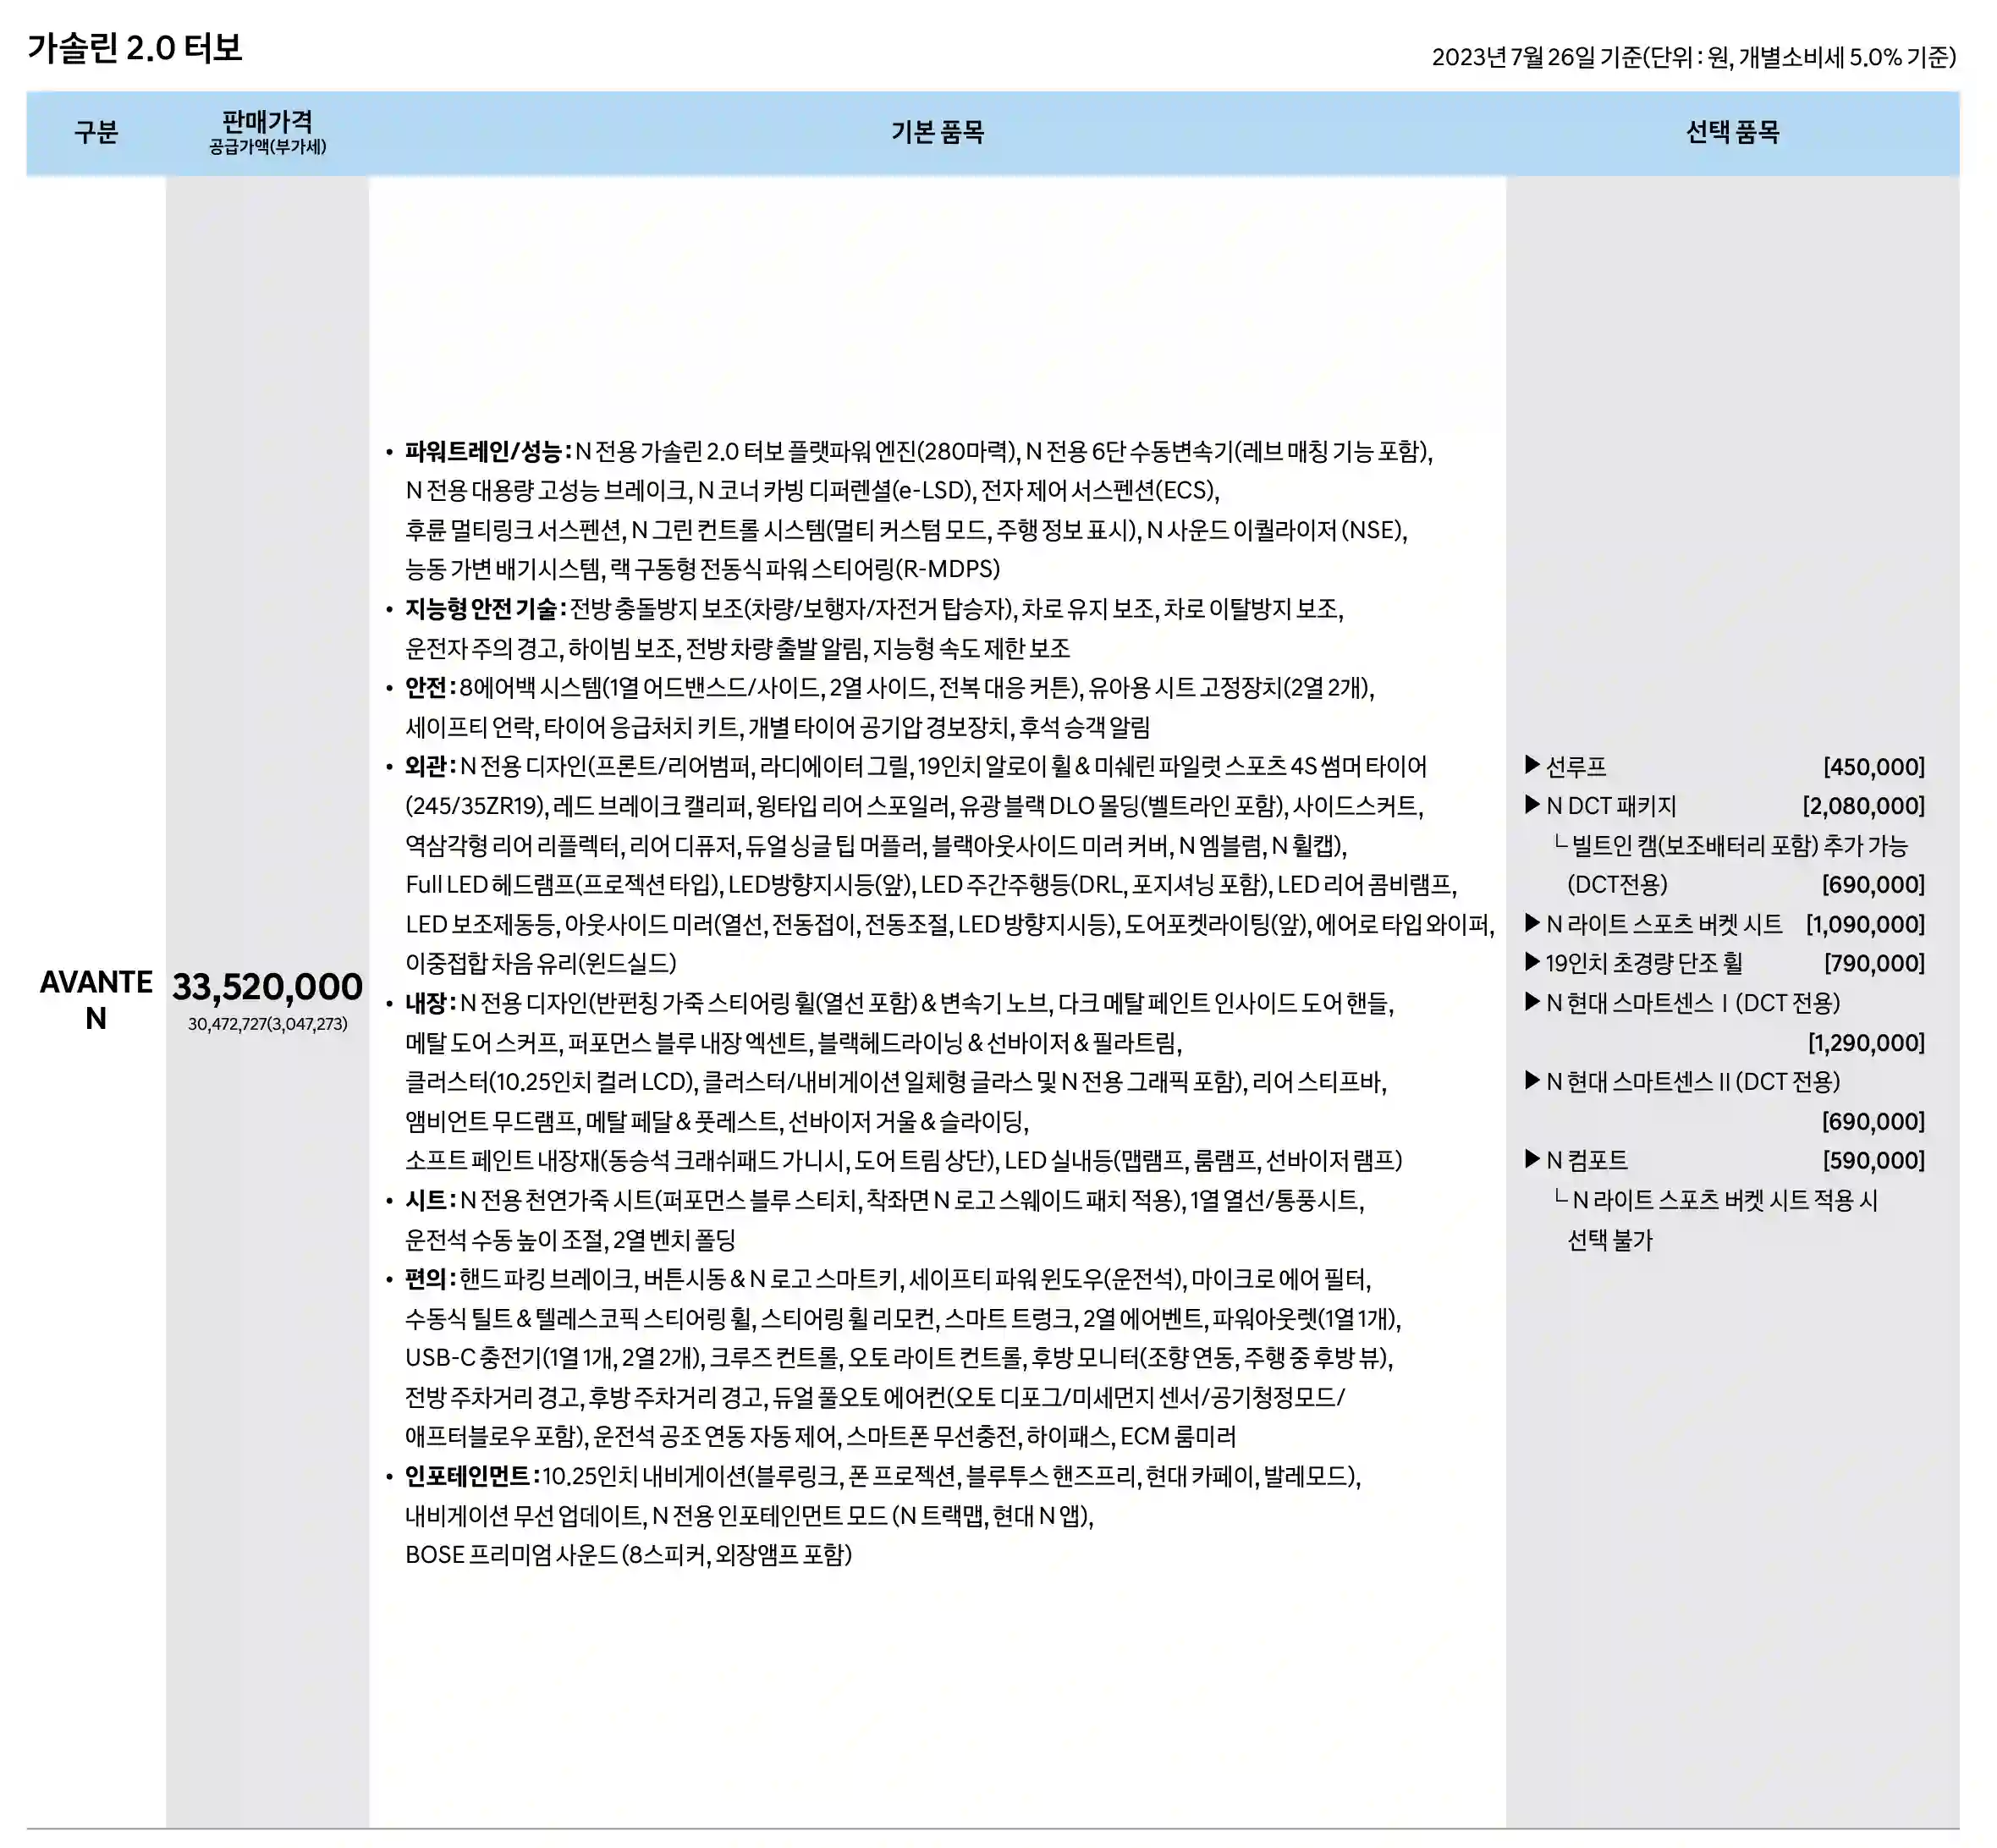Click the 외관 bold label
1997x1848 pixels.
coord(430,767)
